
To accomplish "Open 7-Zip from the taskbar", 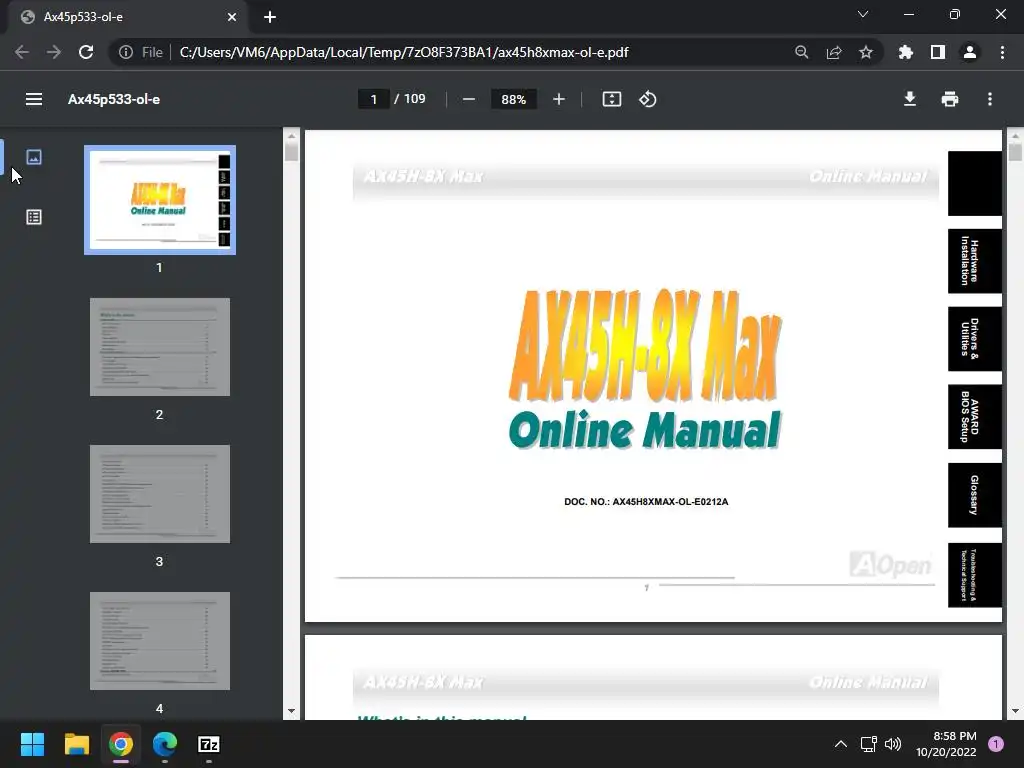I will (x=209, y=744).
